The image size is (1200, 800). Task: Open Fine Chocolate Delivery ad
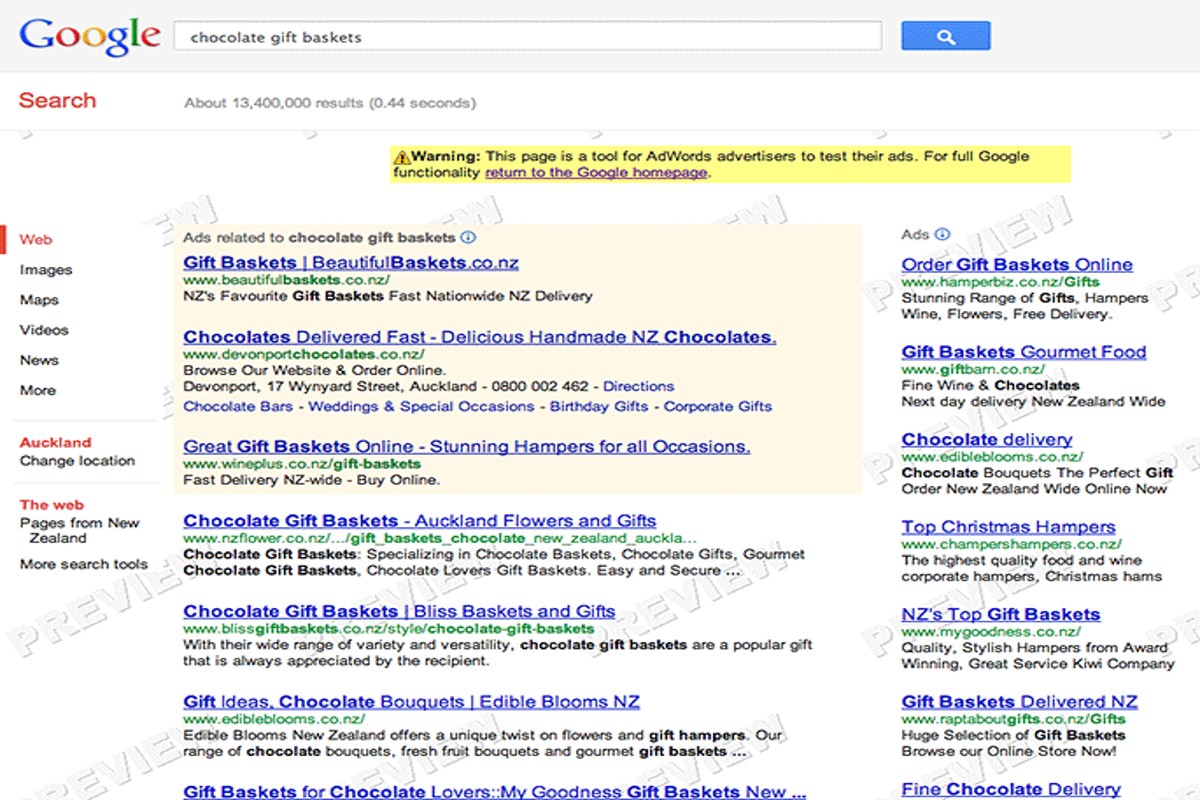(x=1011, y=789)
